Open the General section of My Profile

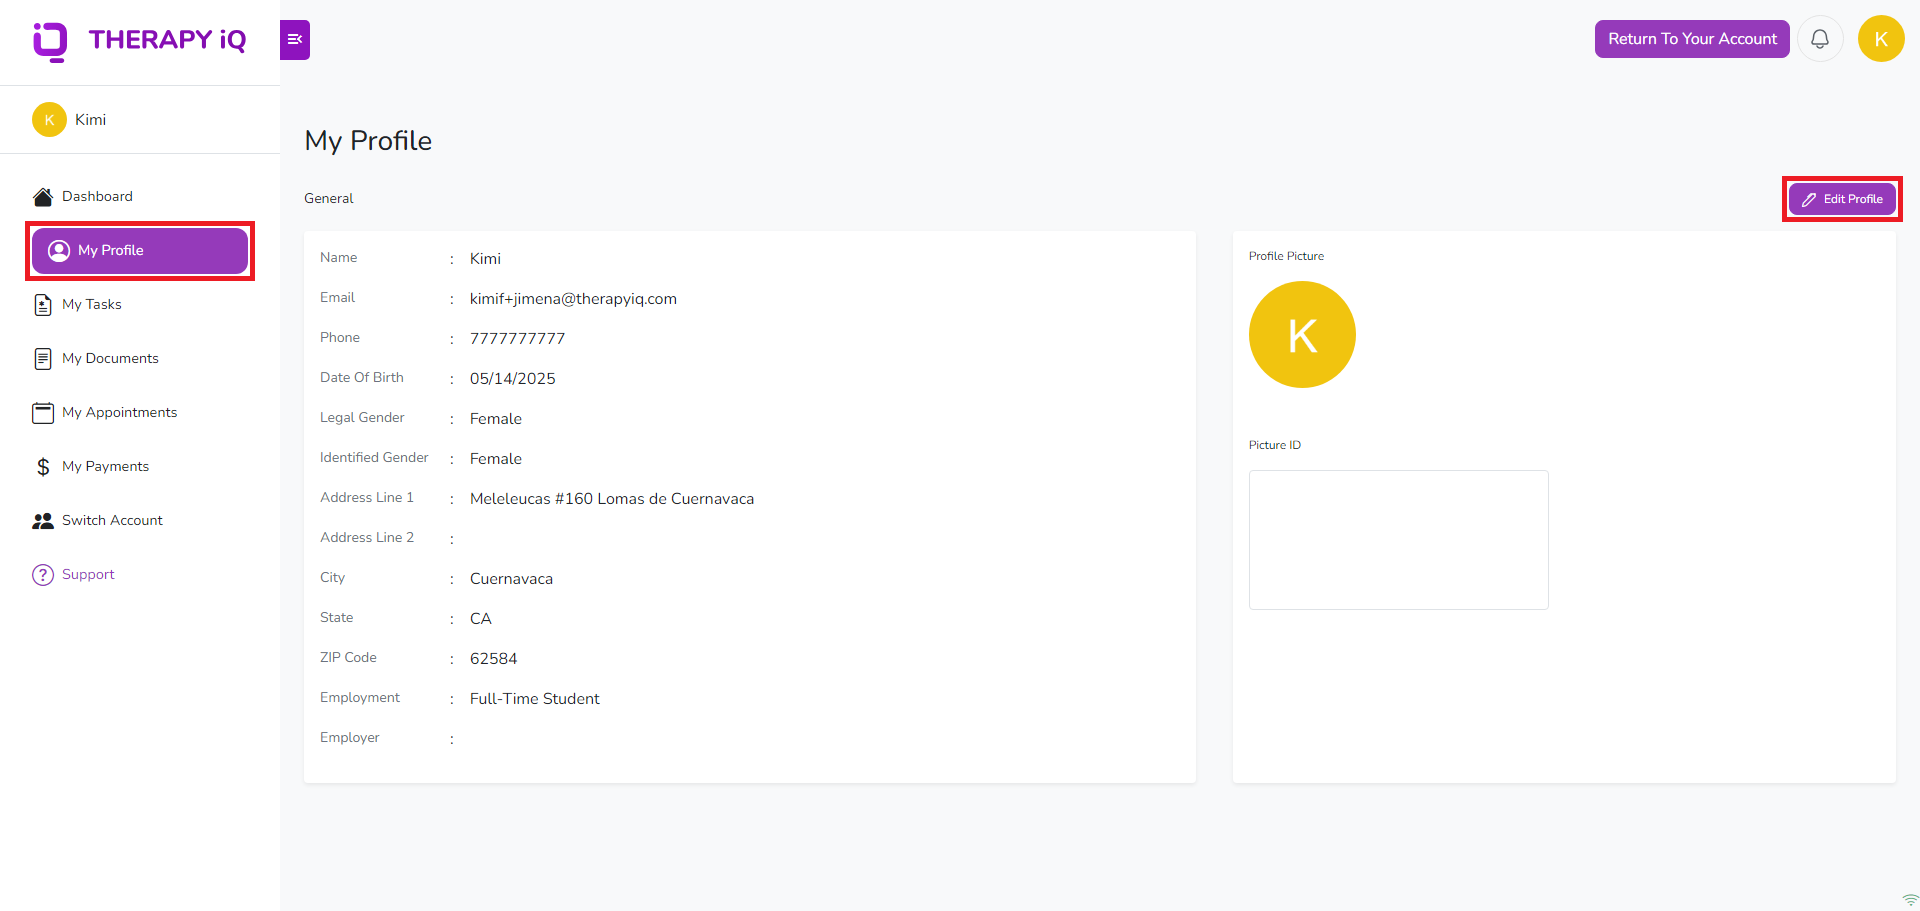328,198
